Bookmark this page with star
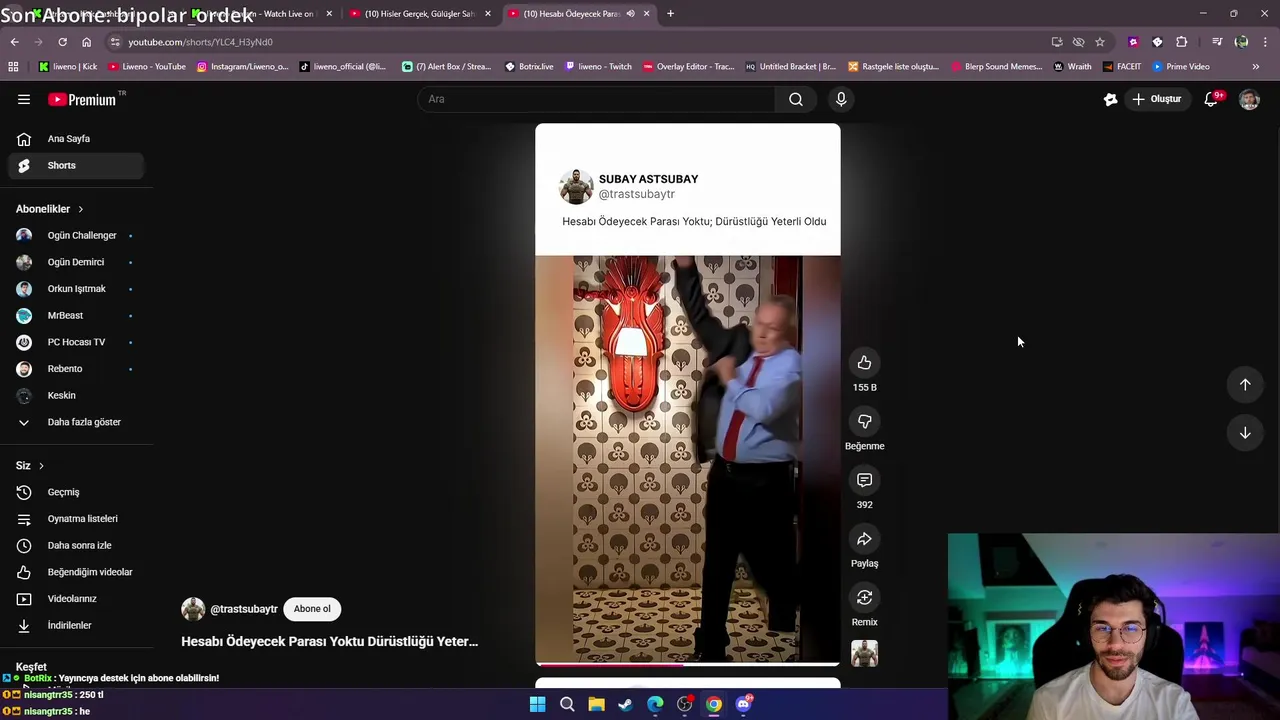Screen dimensions: 1280x720 1100,42
